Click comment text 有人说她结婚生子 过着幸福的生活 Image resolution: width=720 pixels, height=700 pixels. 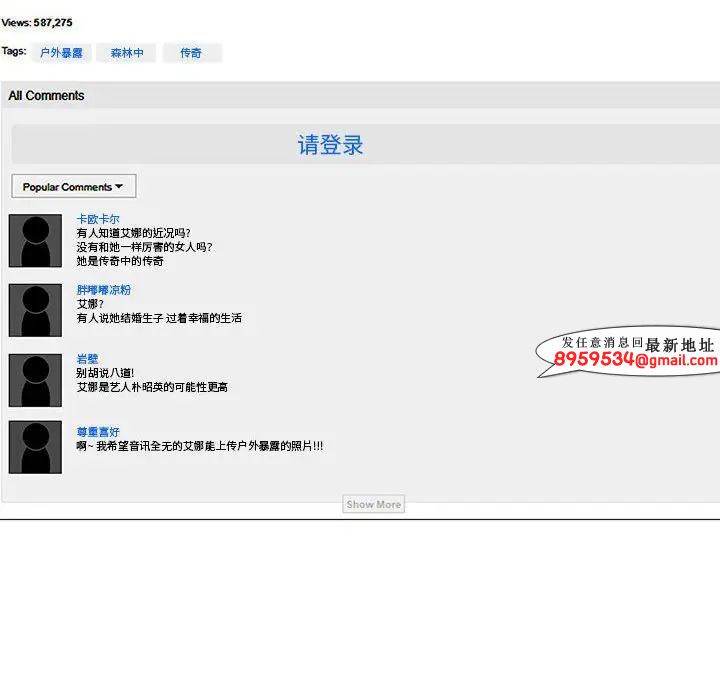(x=159, y=318)
